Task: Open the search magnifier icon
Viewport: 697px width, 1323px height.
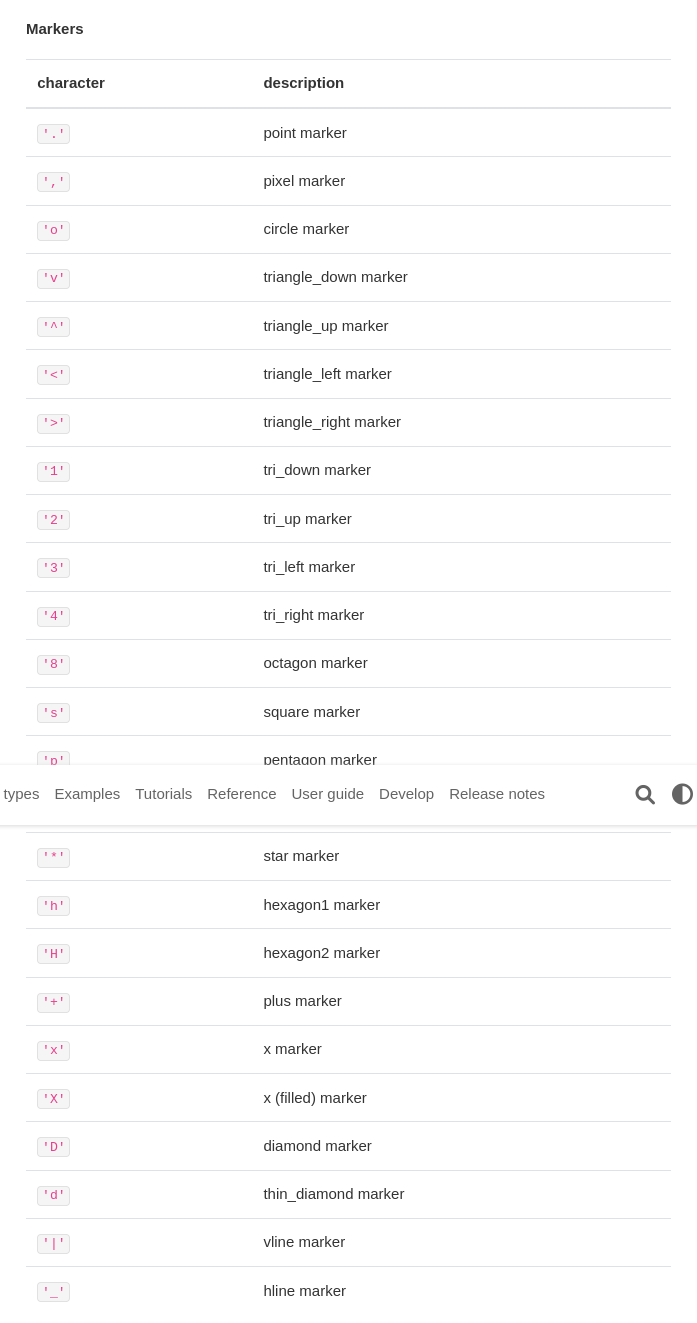Action: pyautogui.click(x=645, y=794)
